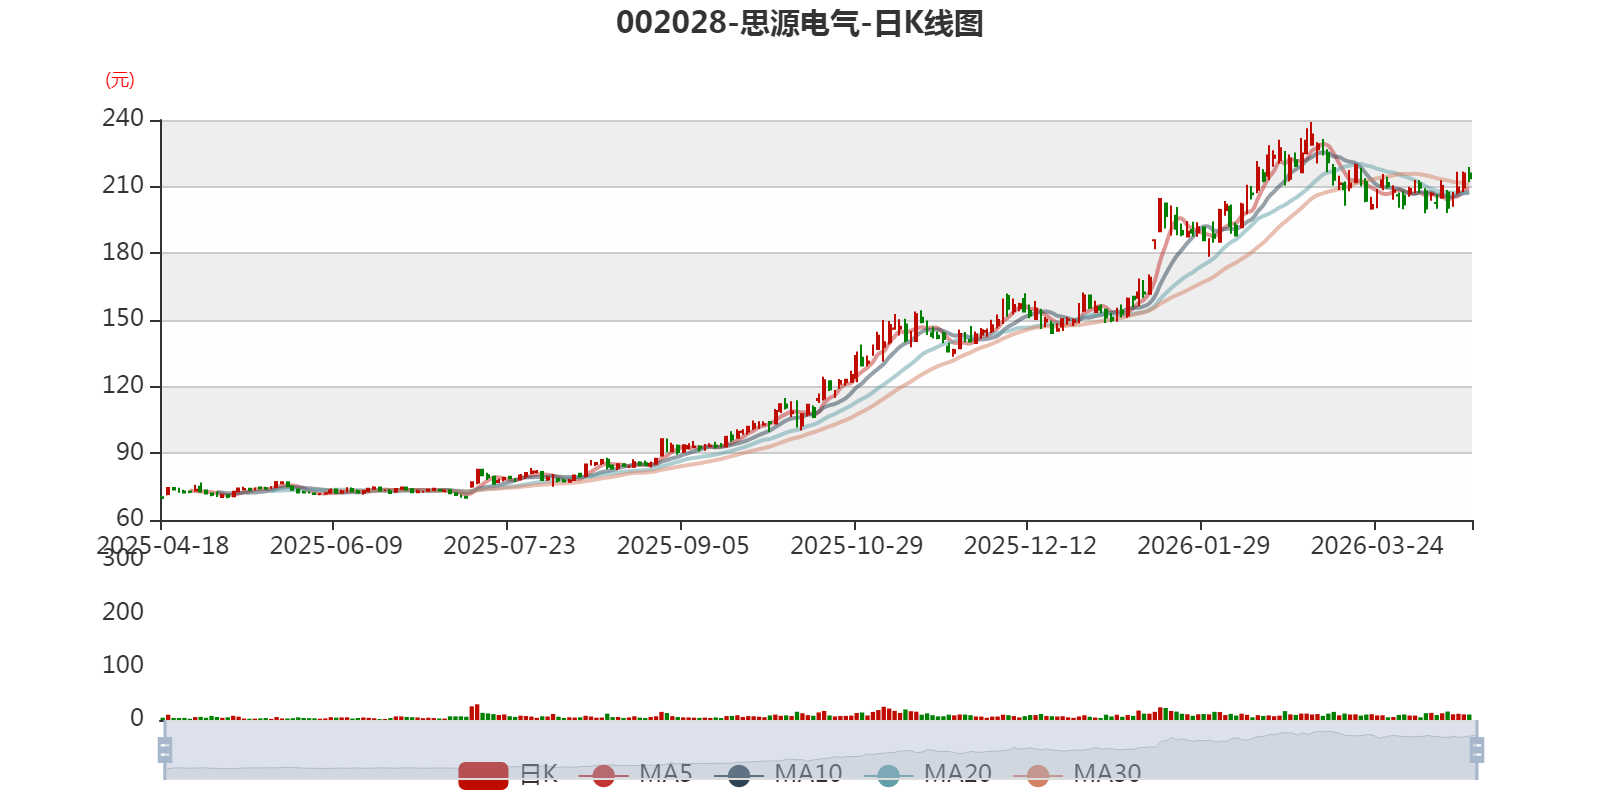
Task: Click the 2026-03-24 date label
Action: pos(1377,546)
